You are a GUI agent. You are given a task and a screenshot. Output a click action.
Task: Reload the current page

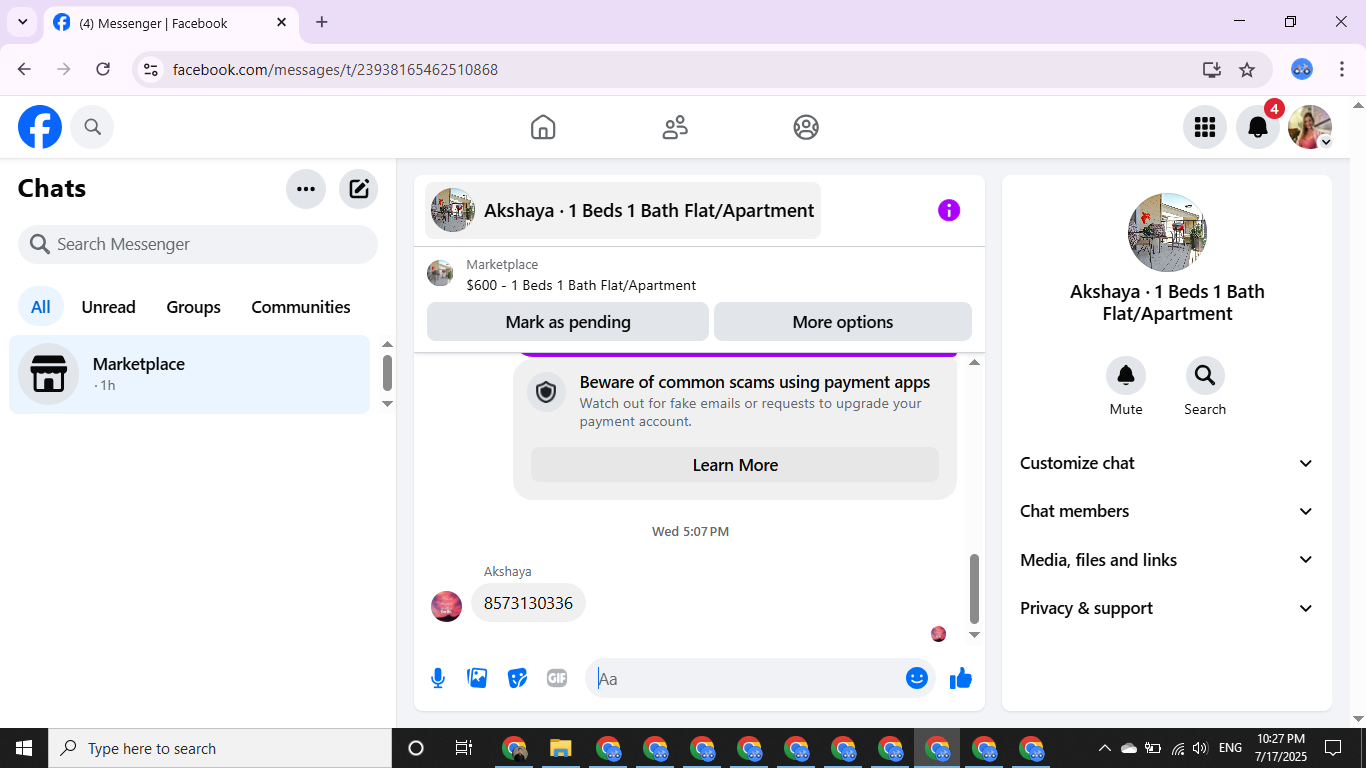point(103,69)
